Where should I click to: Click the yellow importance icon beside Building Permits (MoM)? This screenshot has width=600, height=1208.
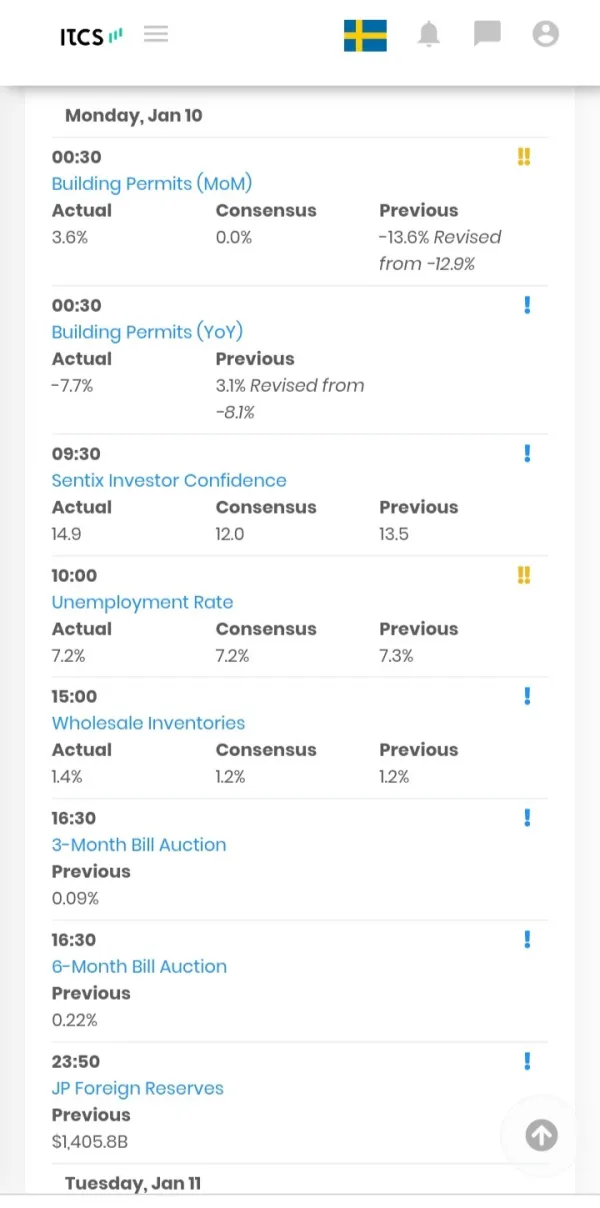click(524, 157)
